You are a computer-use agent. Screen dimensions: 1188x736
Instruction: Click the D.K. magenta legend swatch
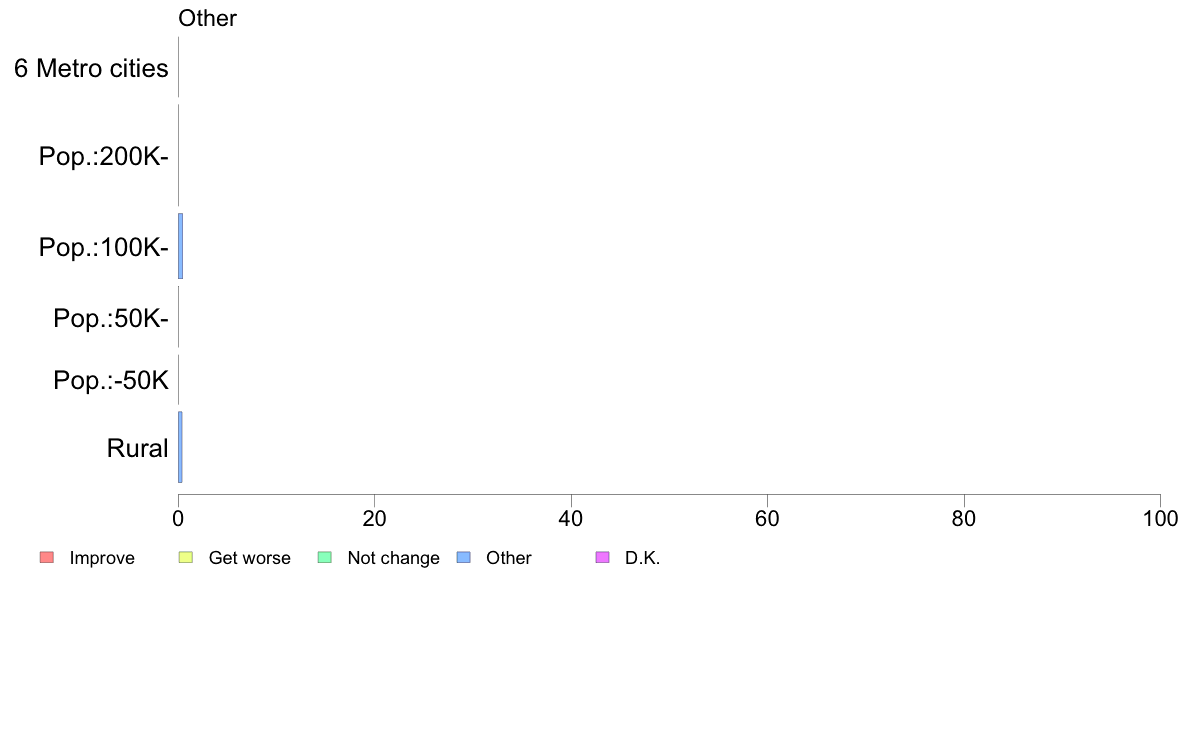click(x=602, y=557)
